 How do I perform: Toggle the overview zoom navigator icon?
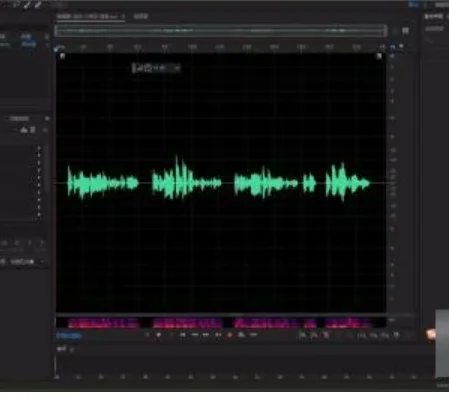pyautogui.click(x=405, y=31)
